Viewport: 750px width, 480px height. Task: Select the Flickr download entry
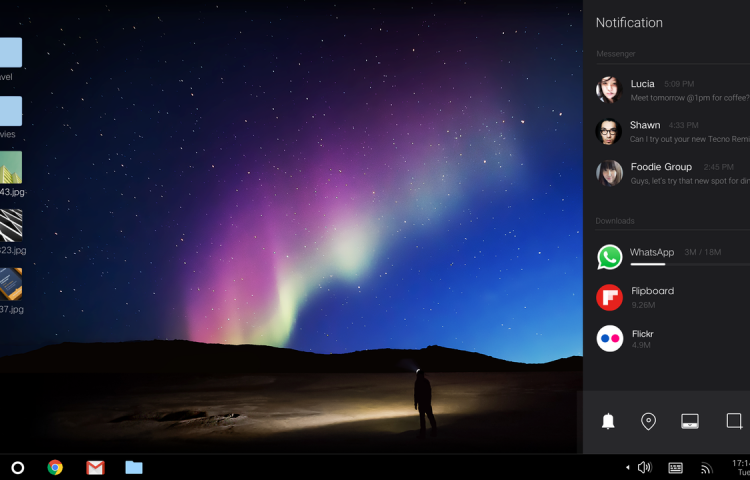coord(670,338)
